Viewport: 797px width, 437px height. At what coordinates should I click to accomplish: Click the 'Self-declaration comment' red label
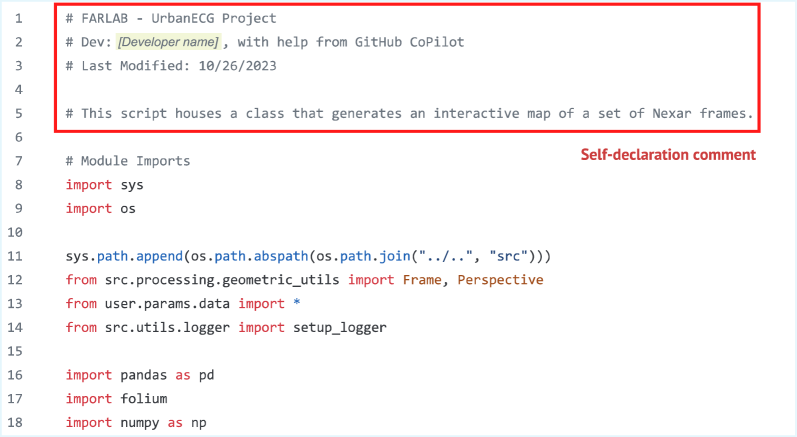(x=668, y=155)
